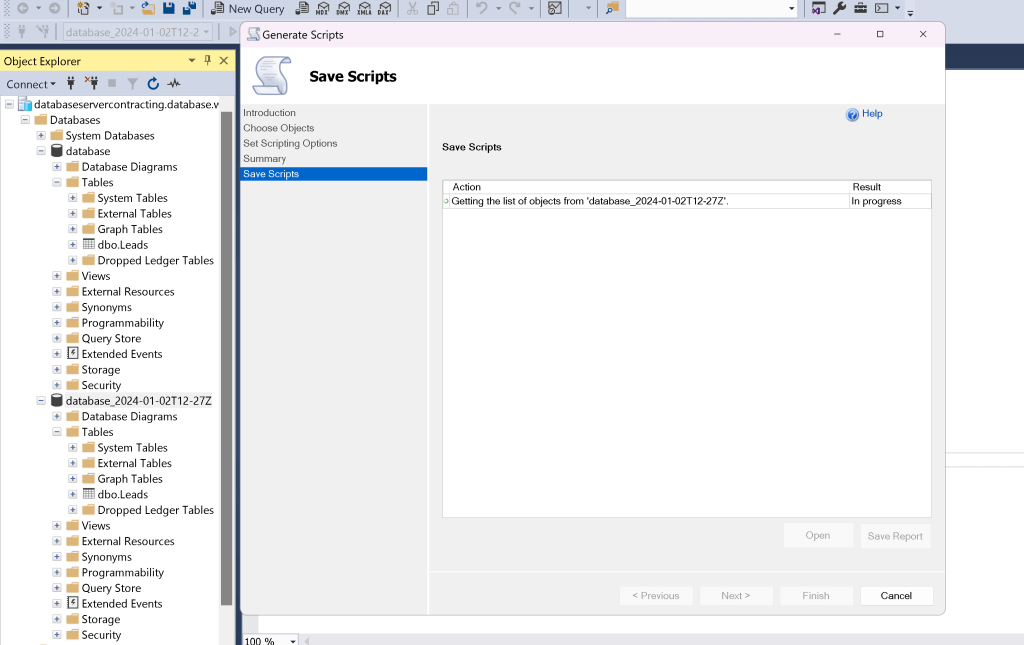Click the XMLA query icon
This screenshot has width=1024, height=645.
tap(364, 8)
